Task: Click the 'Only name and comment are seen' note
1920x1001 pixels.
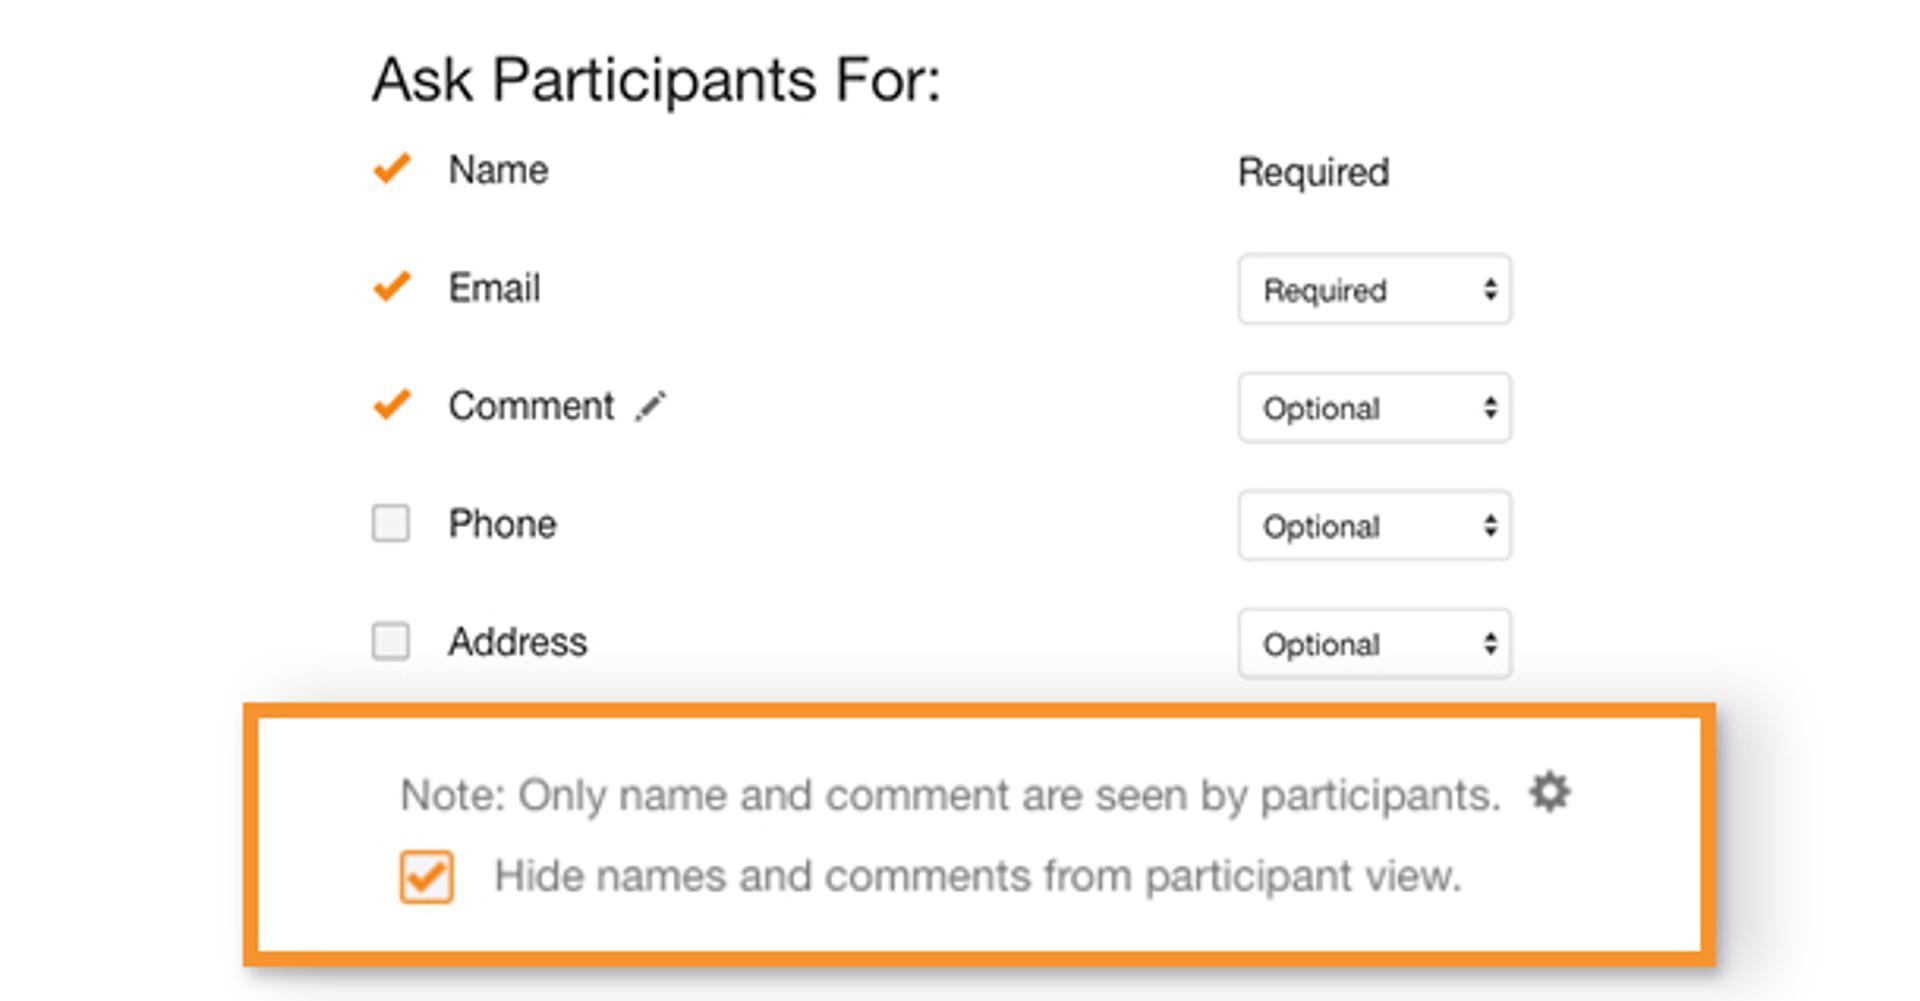Action: coord(951,796)
